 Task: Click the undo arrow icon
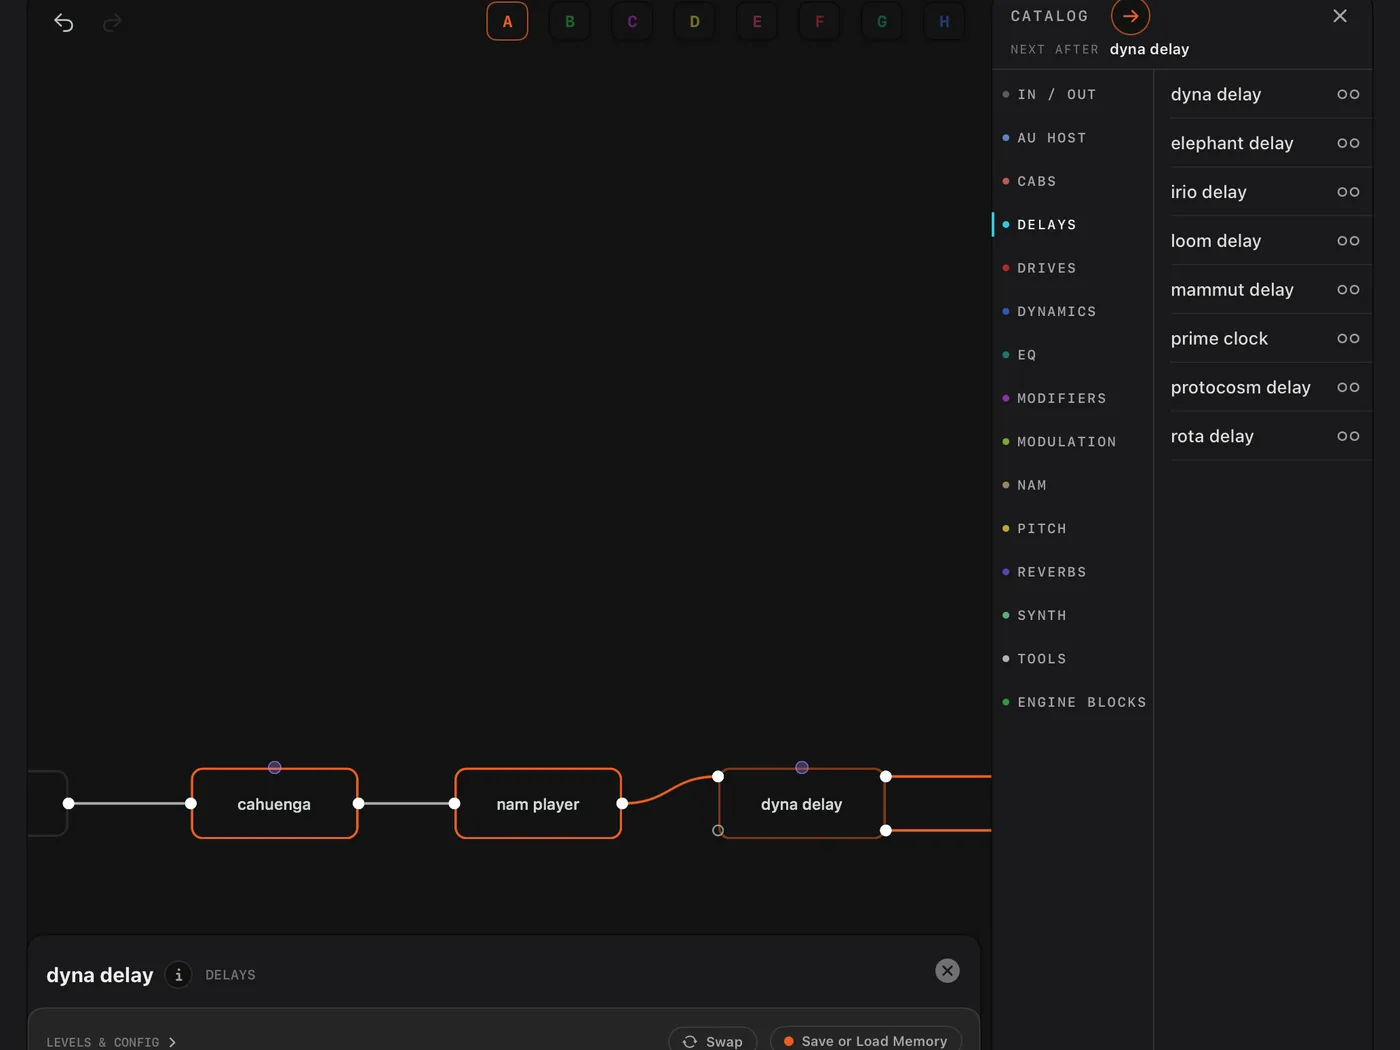(63, 22)
